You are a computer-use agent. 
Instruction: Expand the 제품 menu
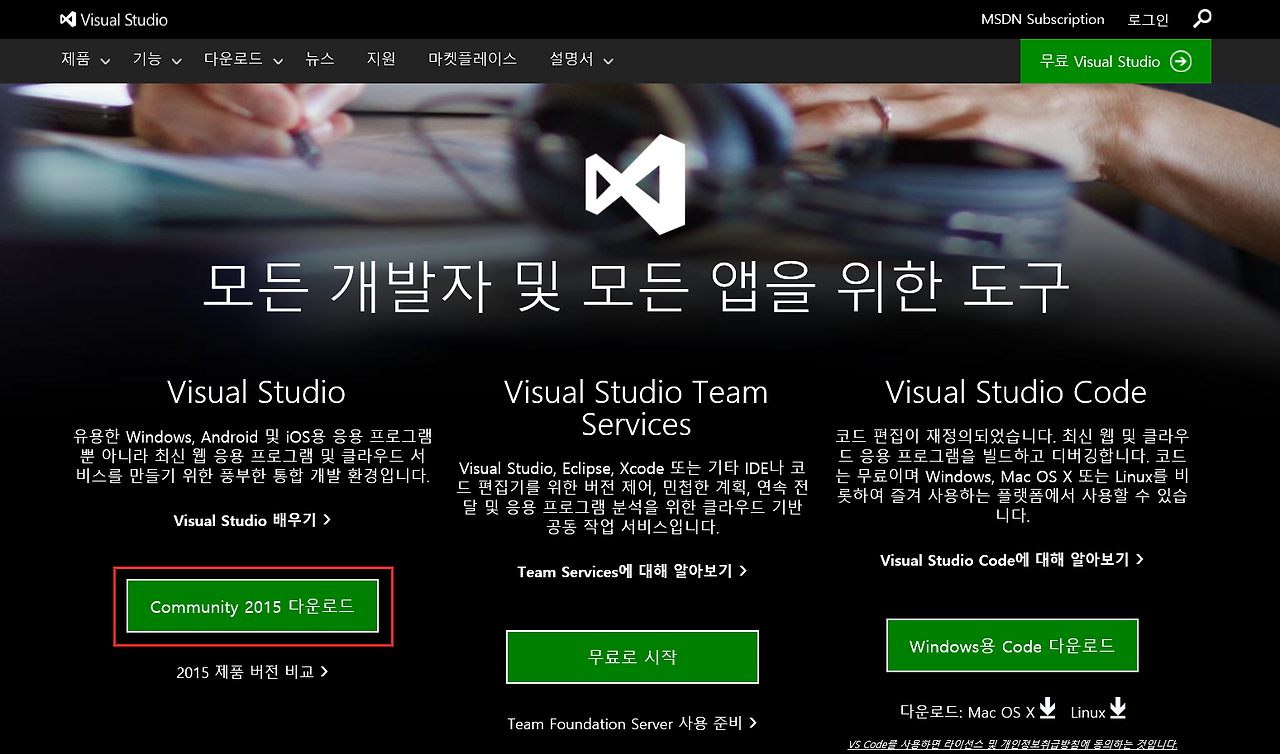pyautogui.click(x=87, y=60)
